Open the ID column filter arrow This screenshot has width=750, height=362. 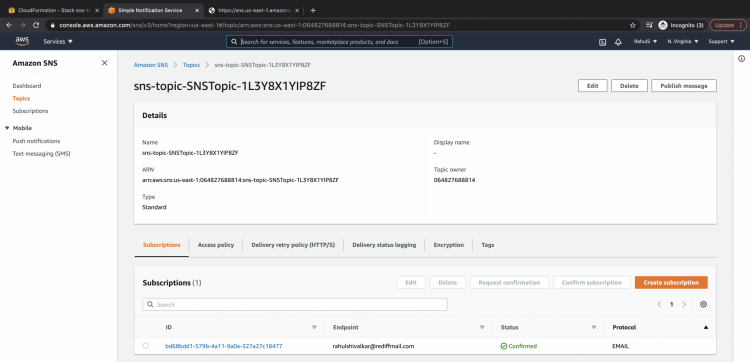point(314,328)
